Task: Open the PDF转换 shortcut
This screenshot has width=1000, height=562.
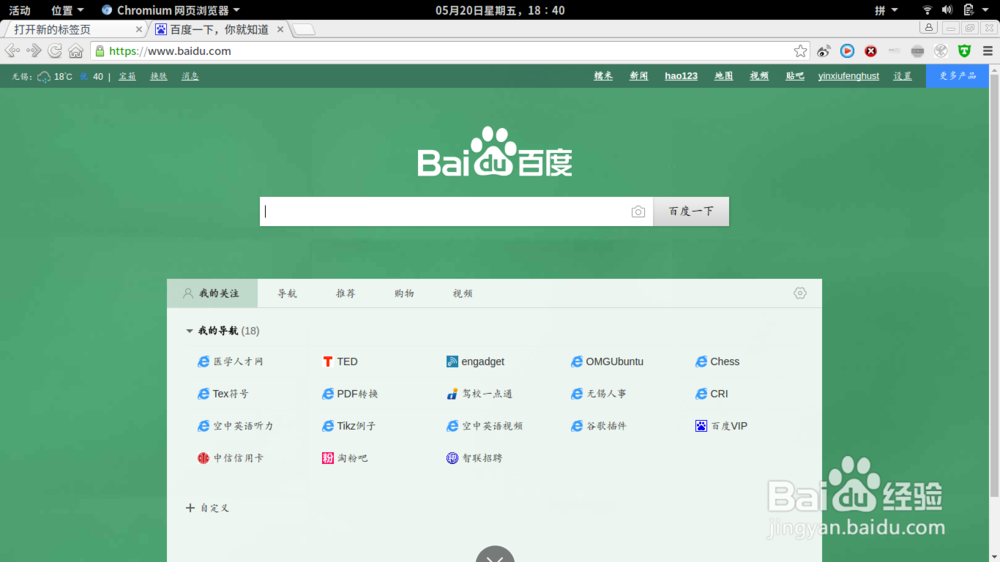Action: pyautogui.click(x=350, y=394)
